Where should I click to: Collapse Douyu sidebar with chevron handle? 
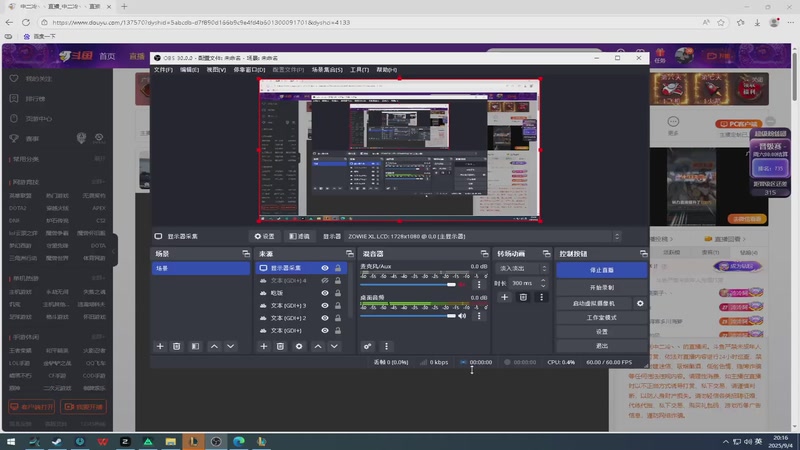point(114,251)
